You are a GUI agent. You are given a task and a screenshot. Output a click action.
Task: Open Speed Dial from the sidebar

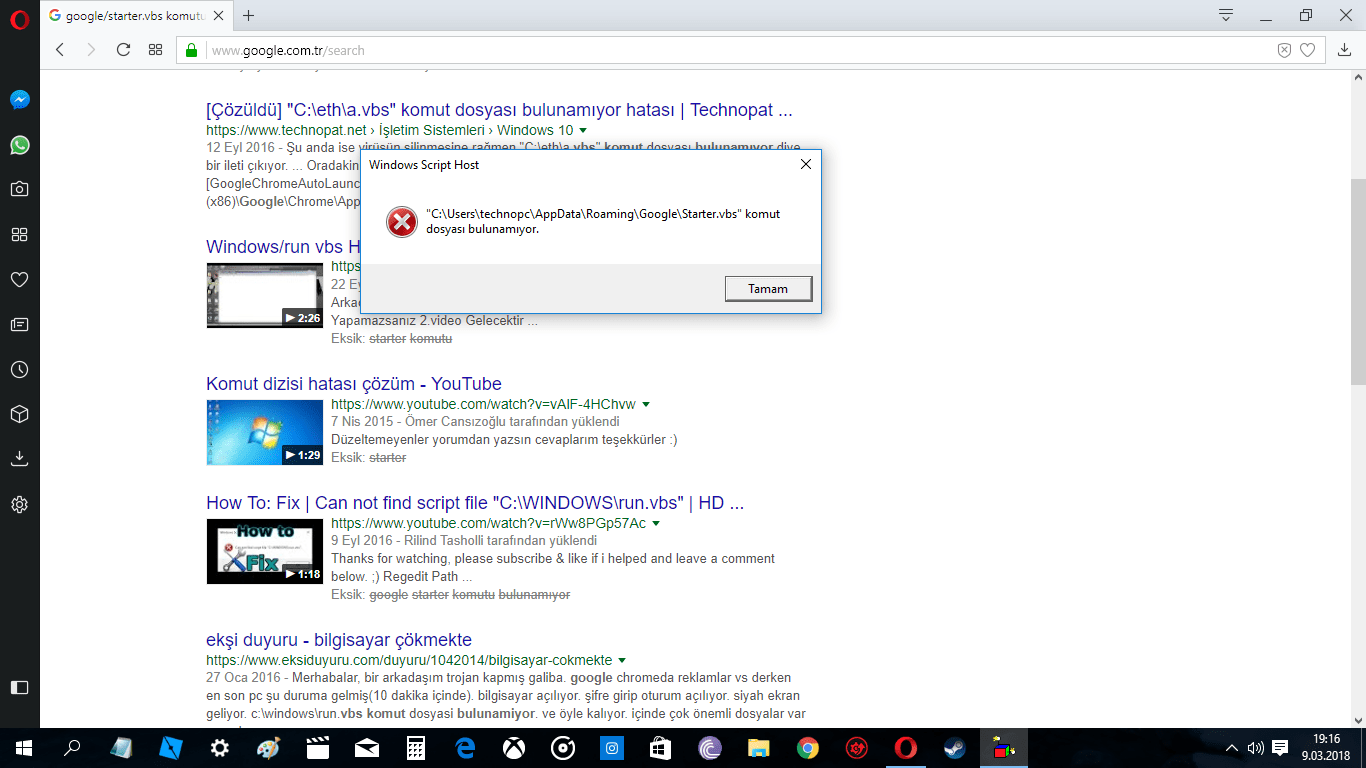pyautogui.click(x=19, y=234)
